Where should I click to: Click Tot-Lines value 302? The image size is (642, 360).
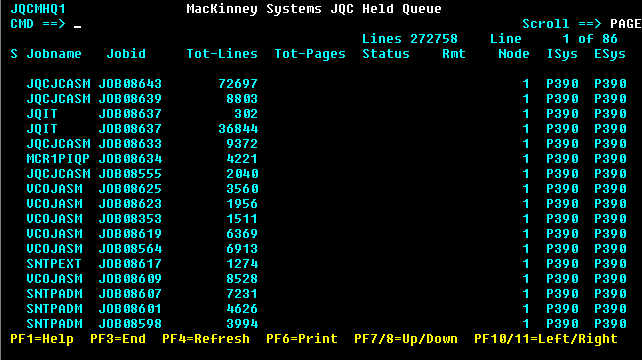pos(246,114)
